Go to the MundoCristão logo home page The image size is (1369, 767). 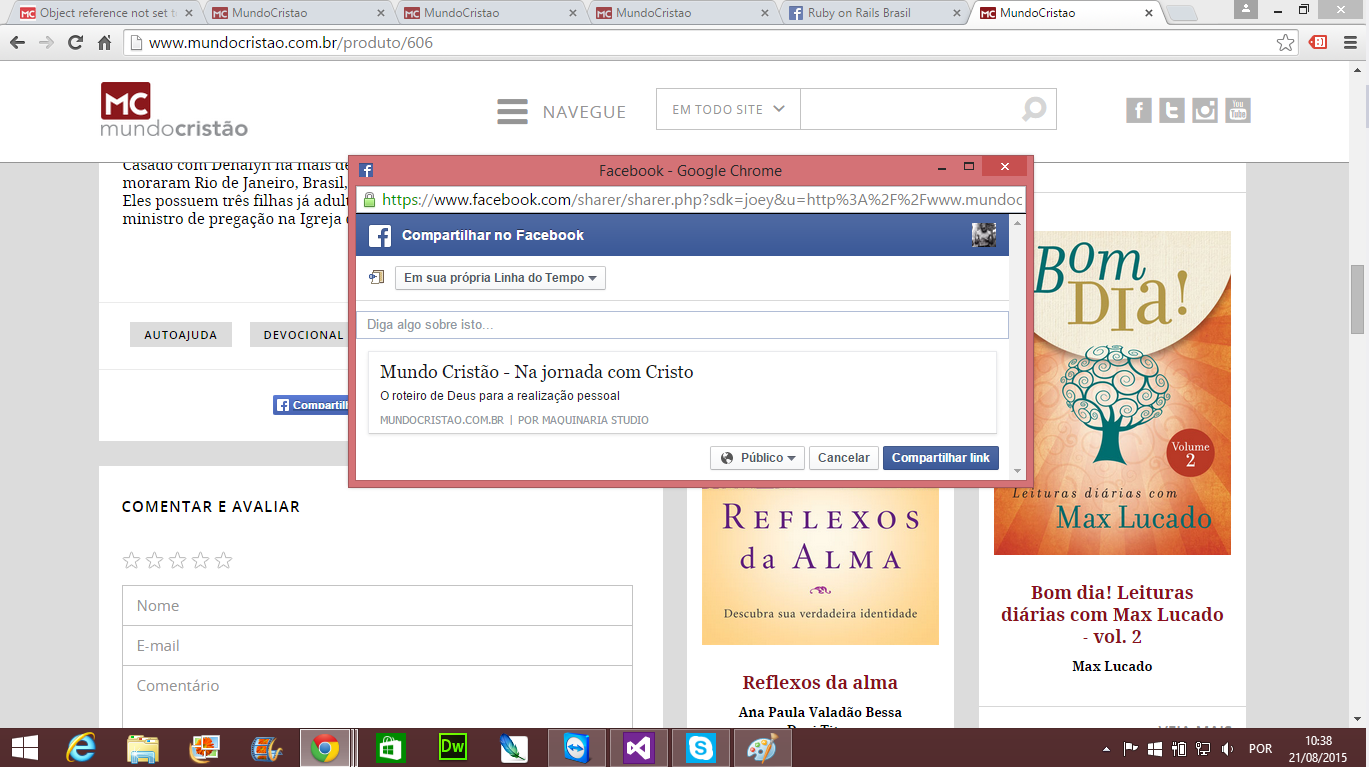coord(174,109)
